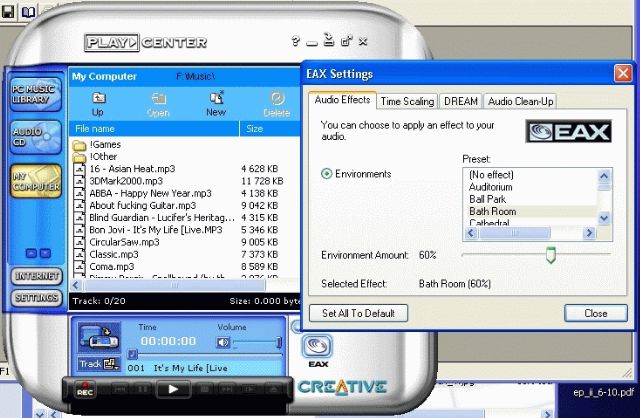640x418 pixels.
Task: Open the EAX button in the player
Action: [318, 350]
